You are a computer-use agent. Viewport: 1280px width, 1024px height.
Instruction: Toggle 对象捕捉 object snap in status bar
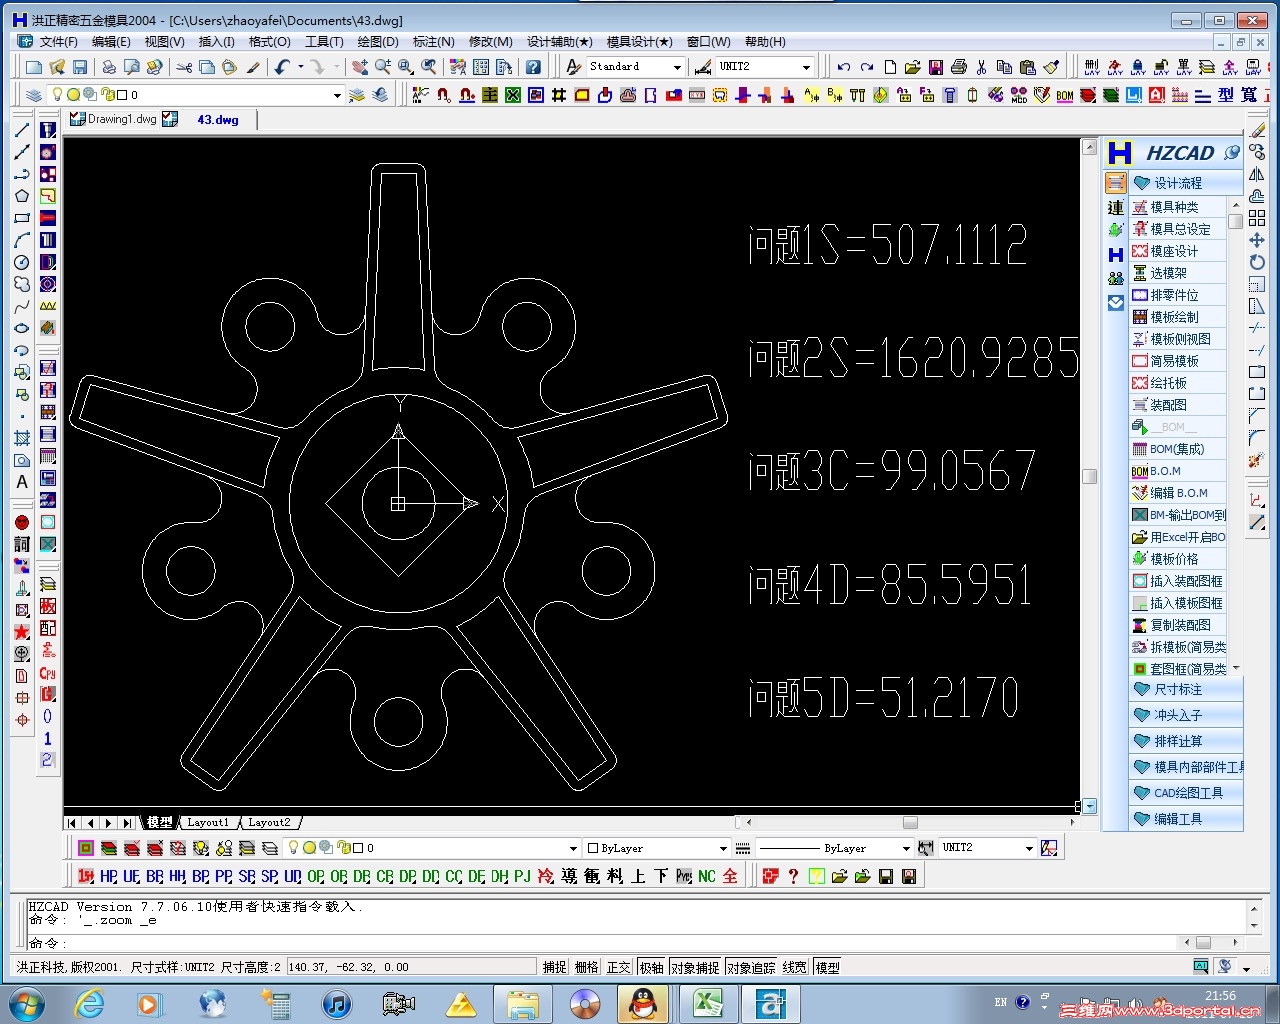[x=695, y=967]
